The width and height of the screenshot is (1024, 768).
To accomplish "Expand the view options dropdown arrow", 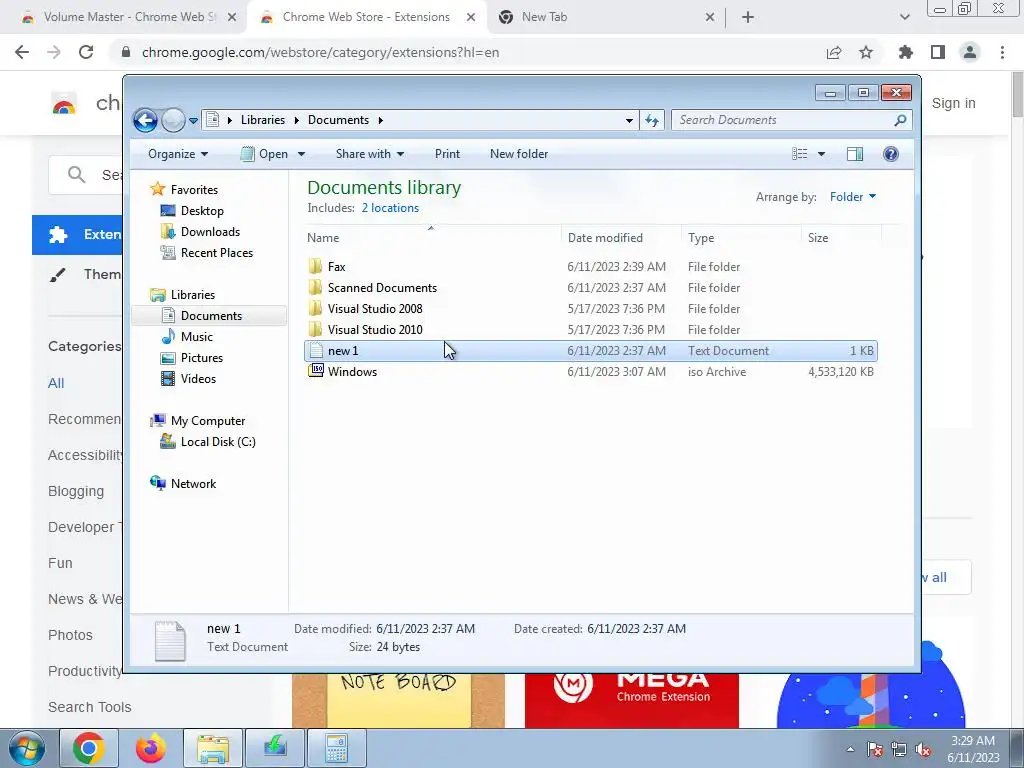I will (821, 154).
